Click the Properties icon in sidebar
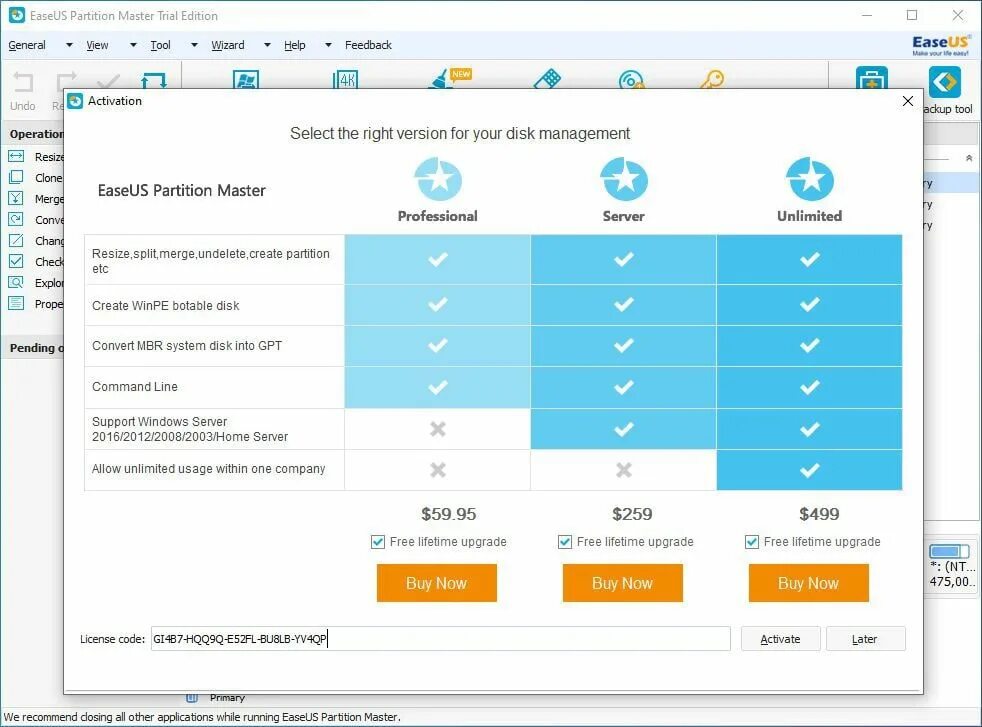Image resolution: width=982 pixels, height=727 pixels. click(16, 303)
